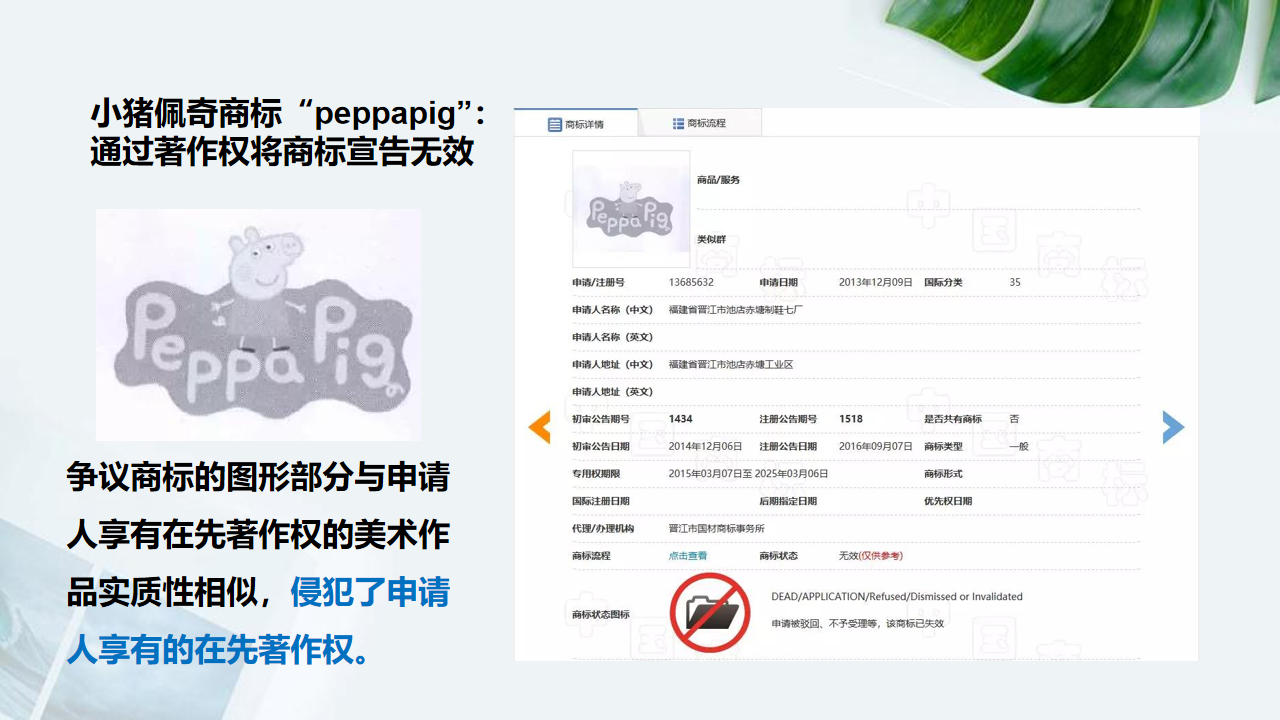Click the orange previous arrow
This screenshot has height=720, width=1280.
(540, 427)
